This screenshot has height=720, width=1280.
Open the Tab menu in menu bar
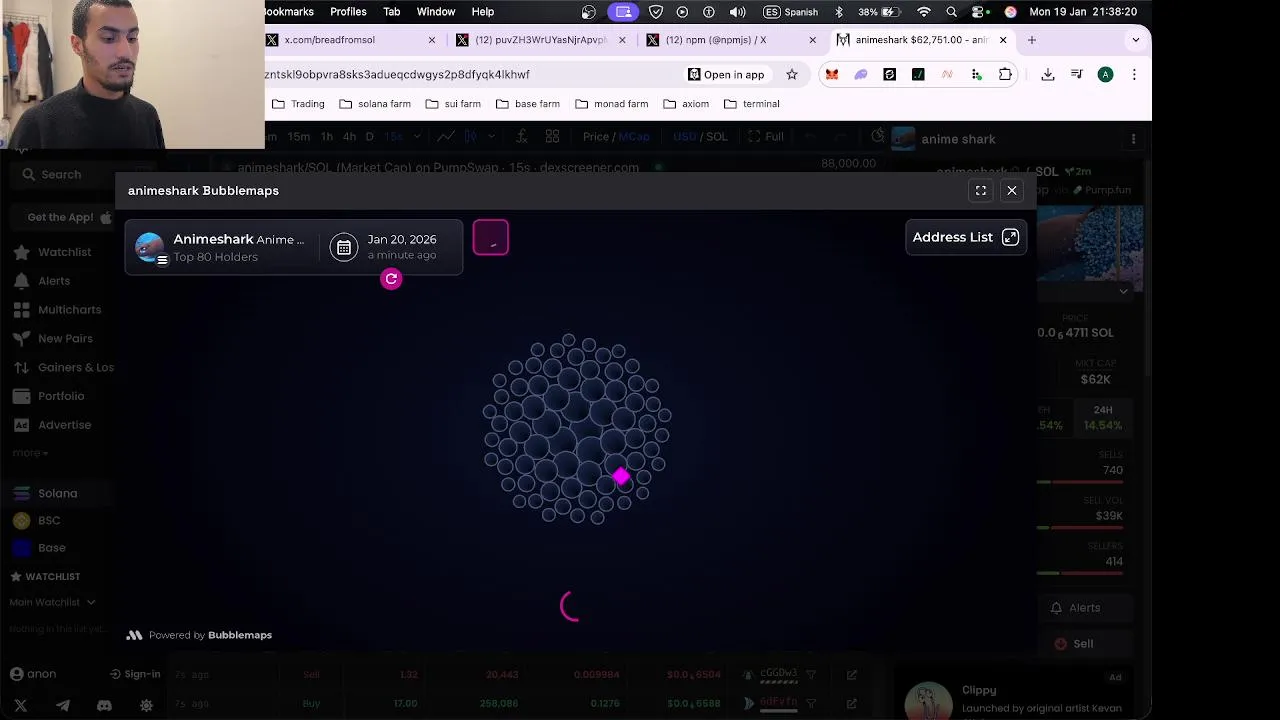pyautogui.click(x=392, y=12)
